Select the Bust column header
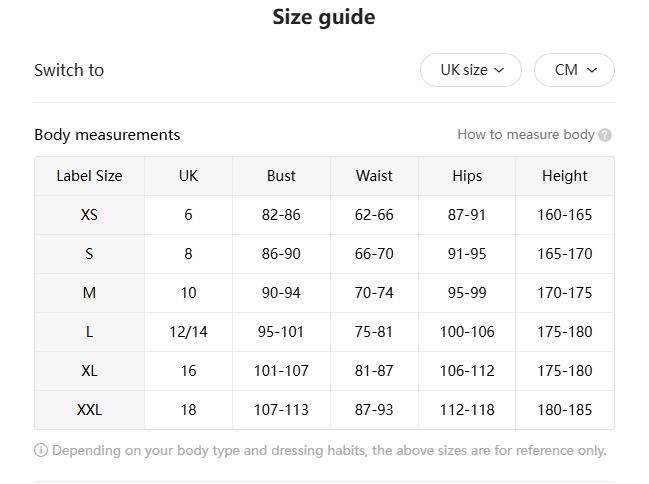Image resolution: width=649 pixels, height=484 pixels. (281, 176)
